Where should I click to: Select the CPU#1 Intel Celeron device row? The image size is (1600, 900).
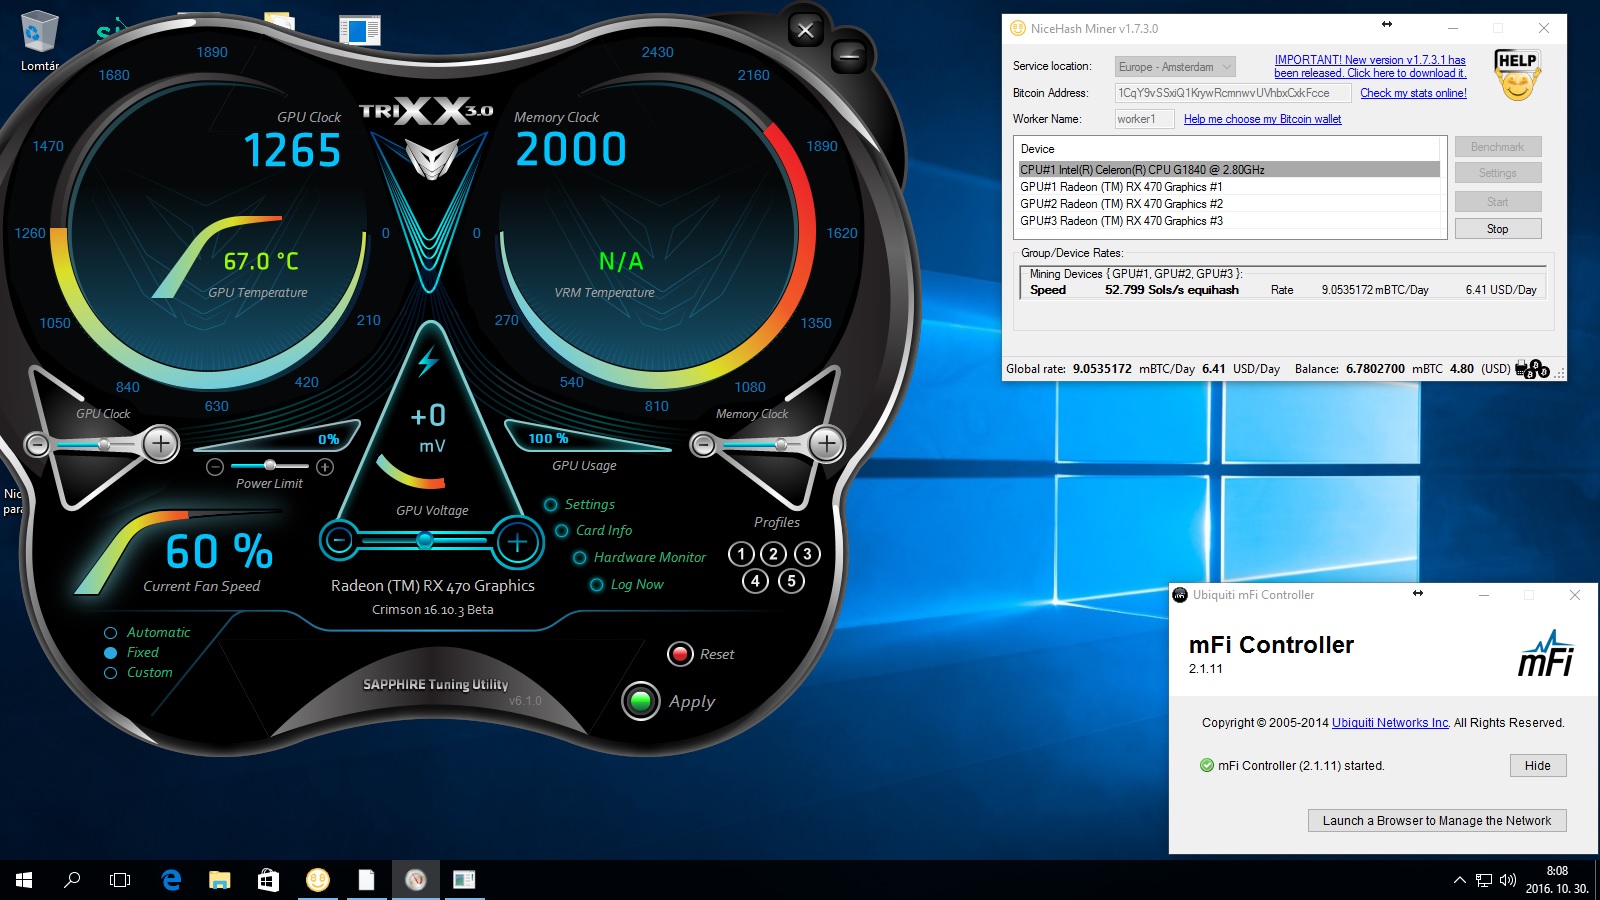pos(1230,170)
